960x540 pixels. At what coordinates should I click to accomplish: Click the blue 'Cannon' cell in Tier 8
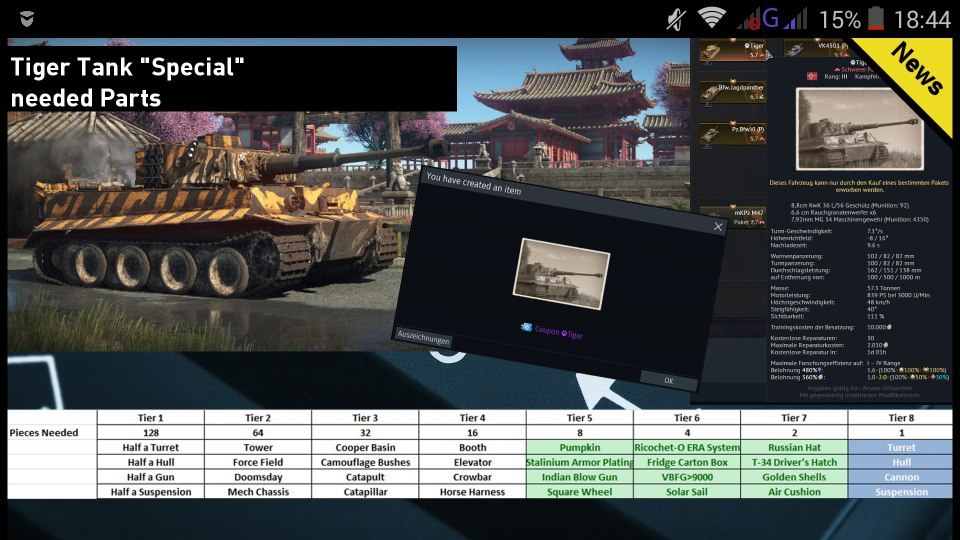click(901, 477)
